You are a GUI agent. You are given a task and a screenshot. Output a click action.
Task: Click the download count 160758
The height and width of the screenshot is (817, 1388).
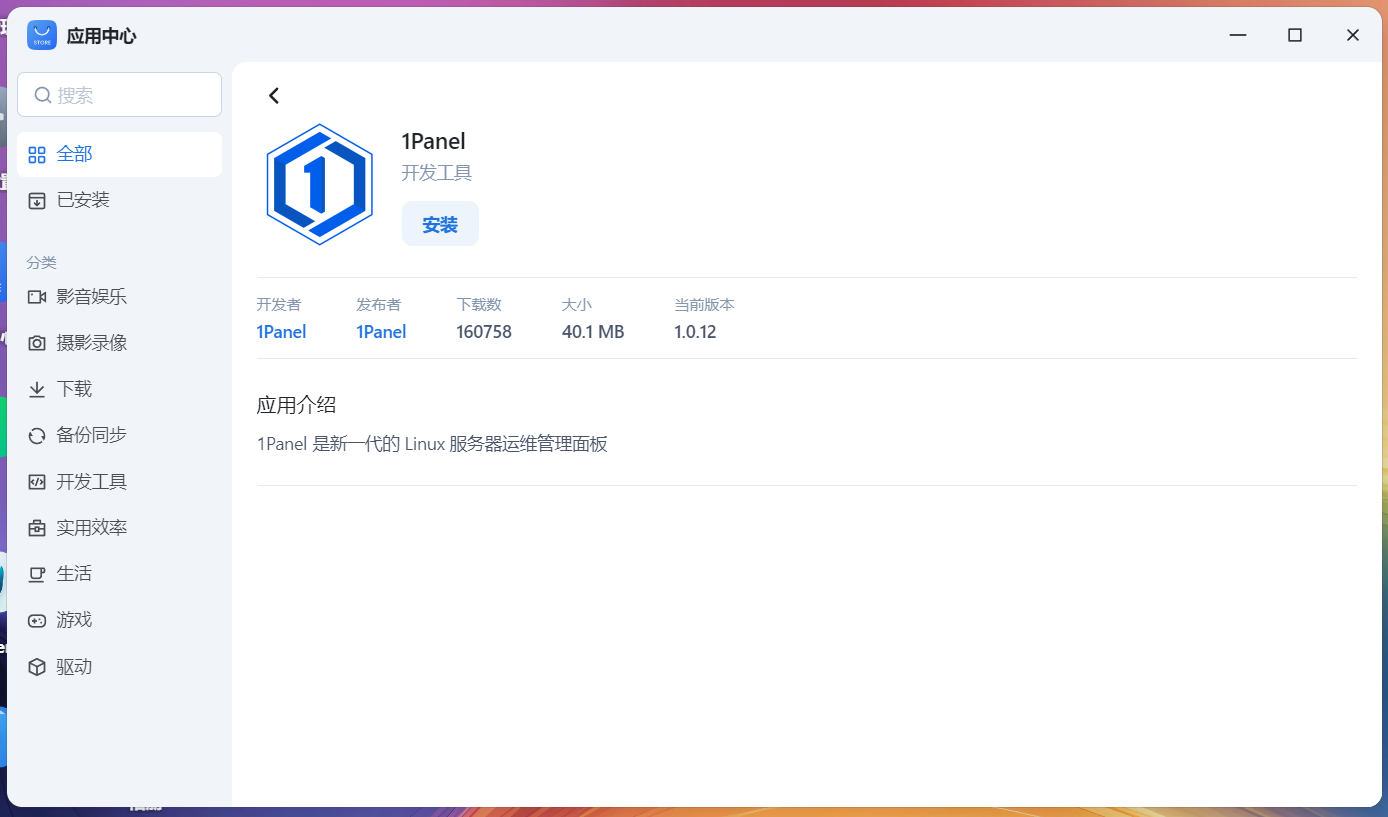coord(484,332)
